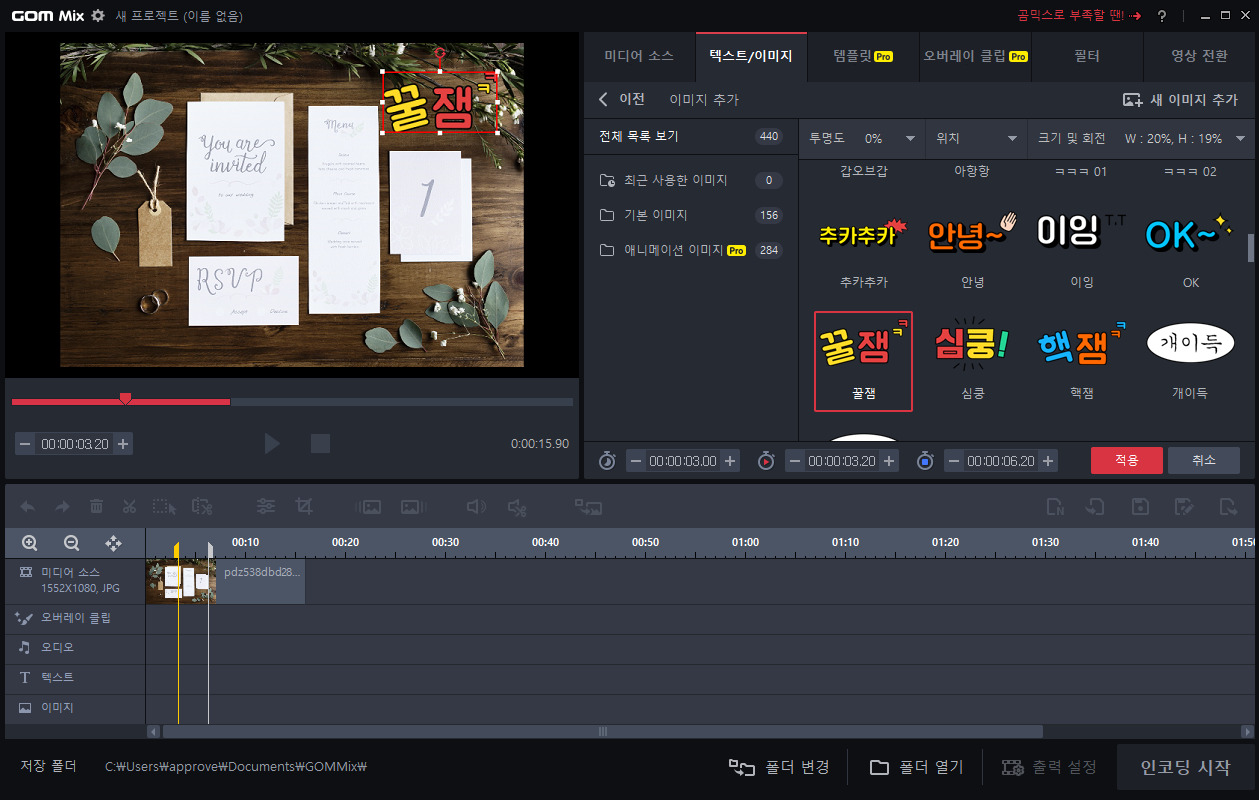This screenshot has height=800, width=1259.
Task: Open the 위치 position dropdown
Action: [975, 138]
